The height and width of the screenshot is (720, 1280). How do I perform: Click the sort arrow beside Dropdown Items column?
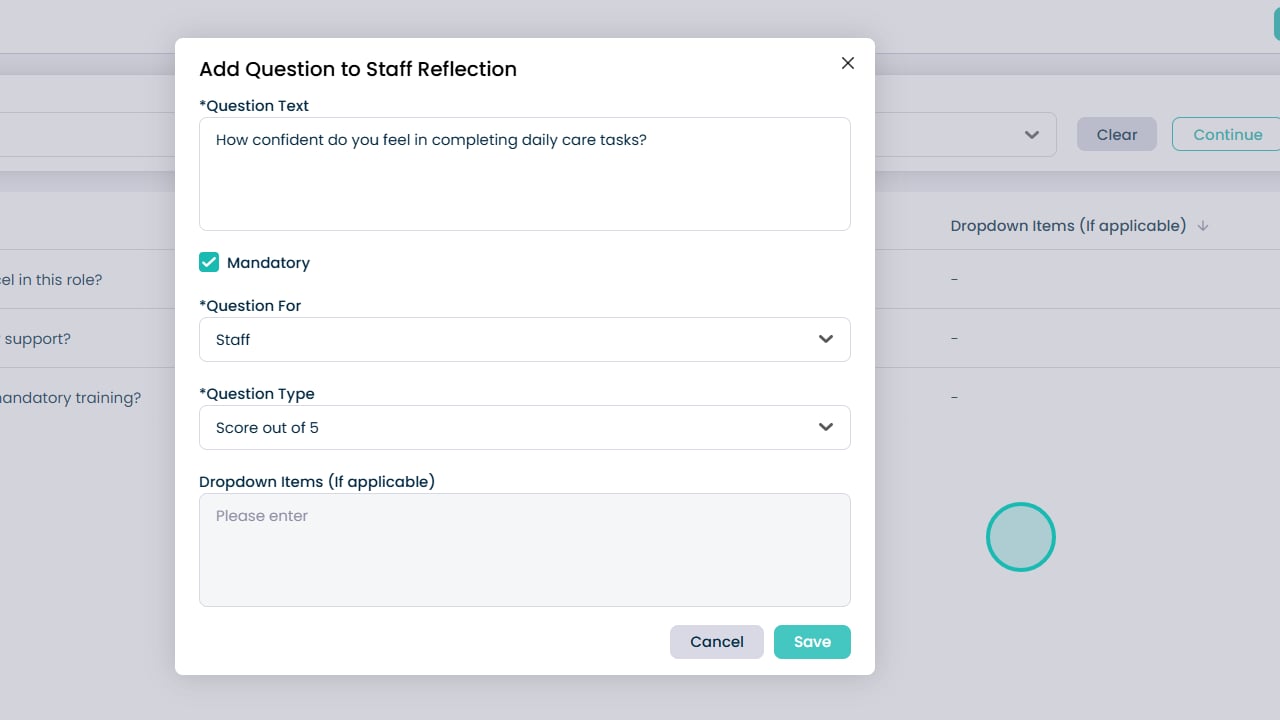[x=1203, y=226]
